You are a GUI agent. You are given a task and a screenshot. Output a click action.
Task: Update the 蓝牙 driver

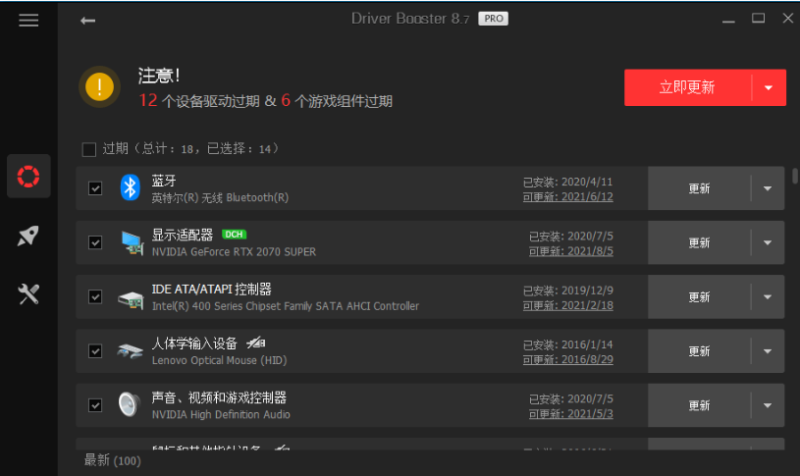point(699,188)
